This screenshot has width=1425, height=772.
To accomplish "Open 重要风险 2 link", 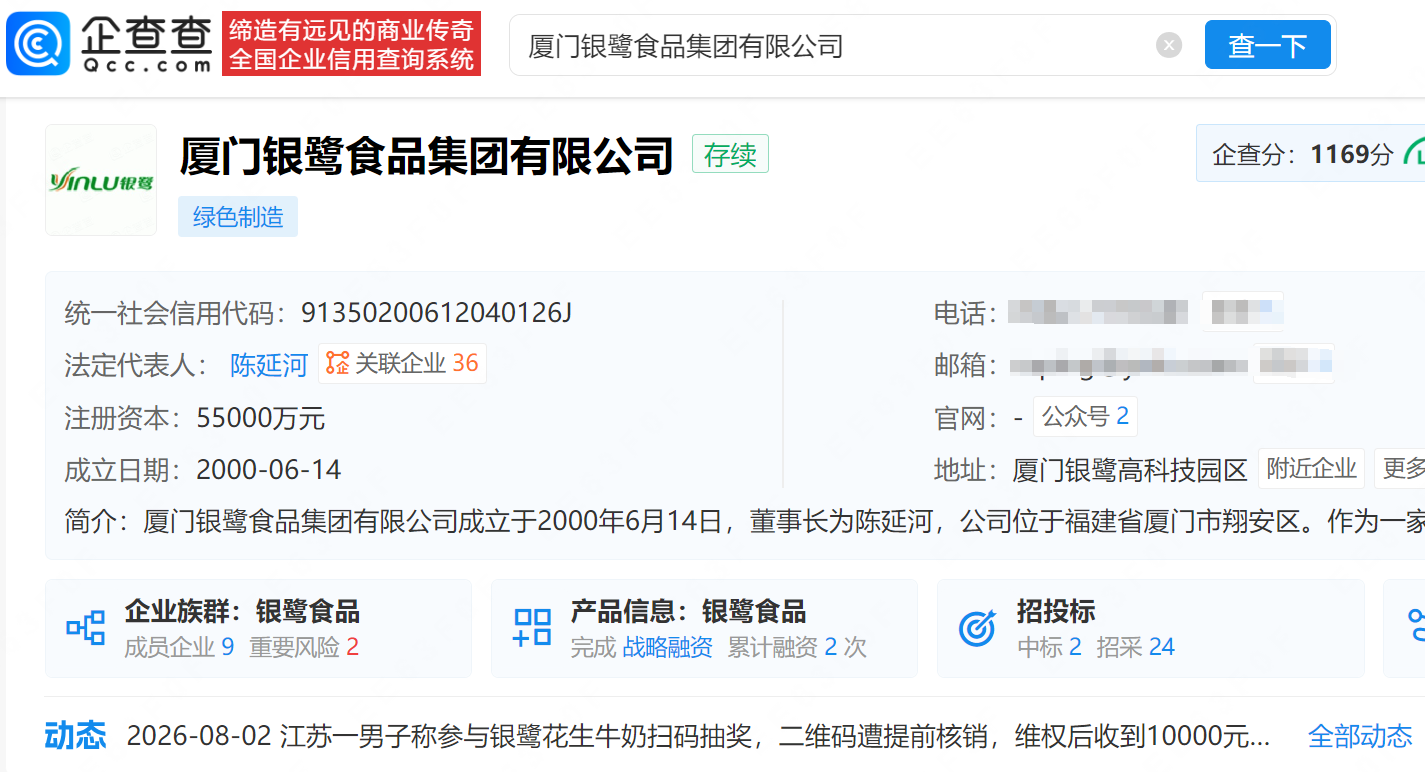I will coord(304,648).
